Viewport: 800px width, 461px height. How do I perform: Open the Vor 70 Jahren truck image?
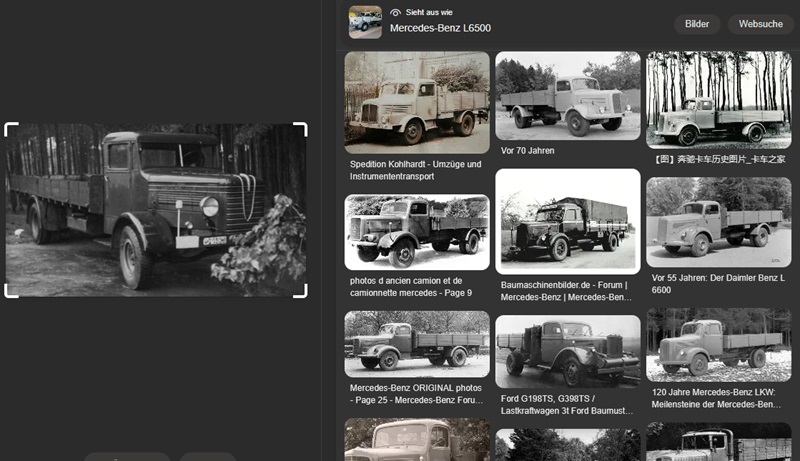pos(567,95)
